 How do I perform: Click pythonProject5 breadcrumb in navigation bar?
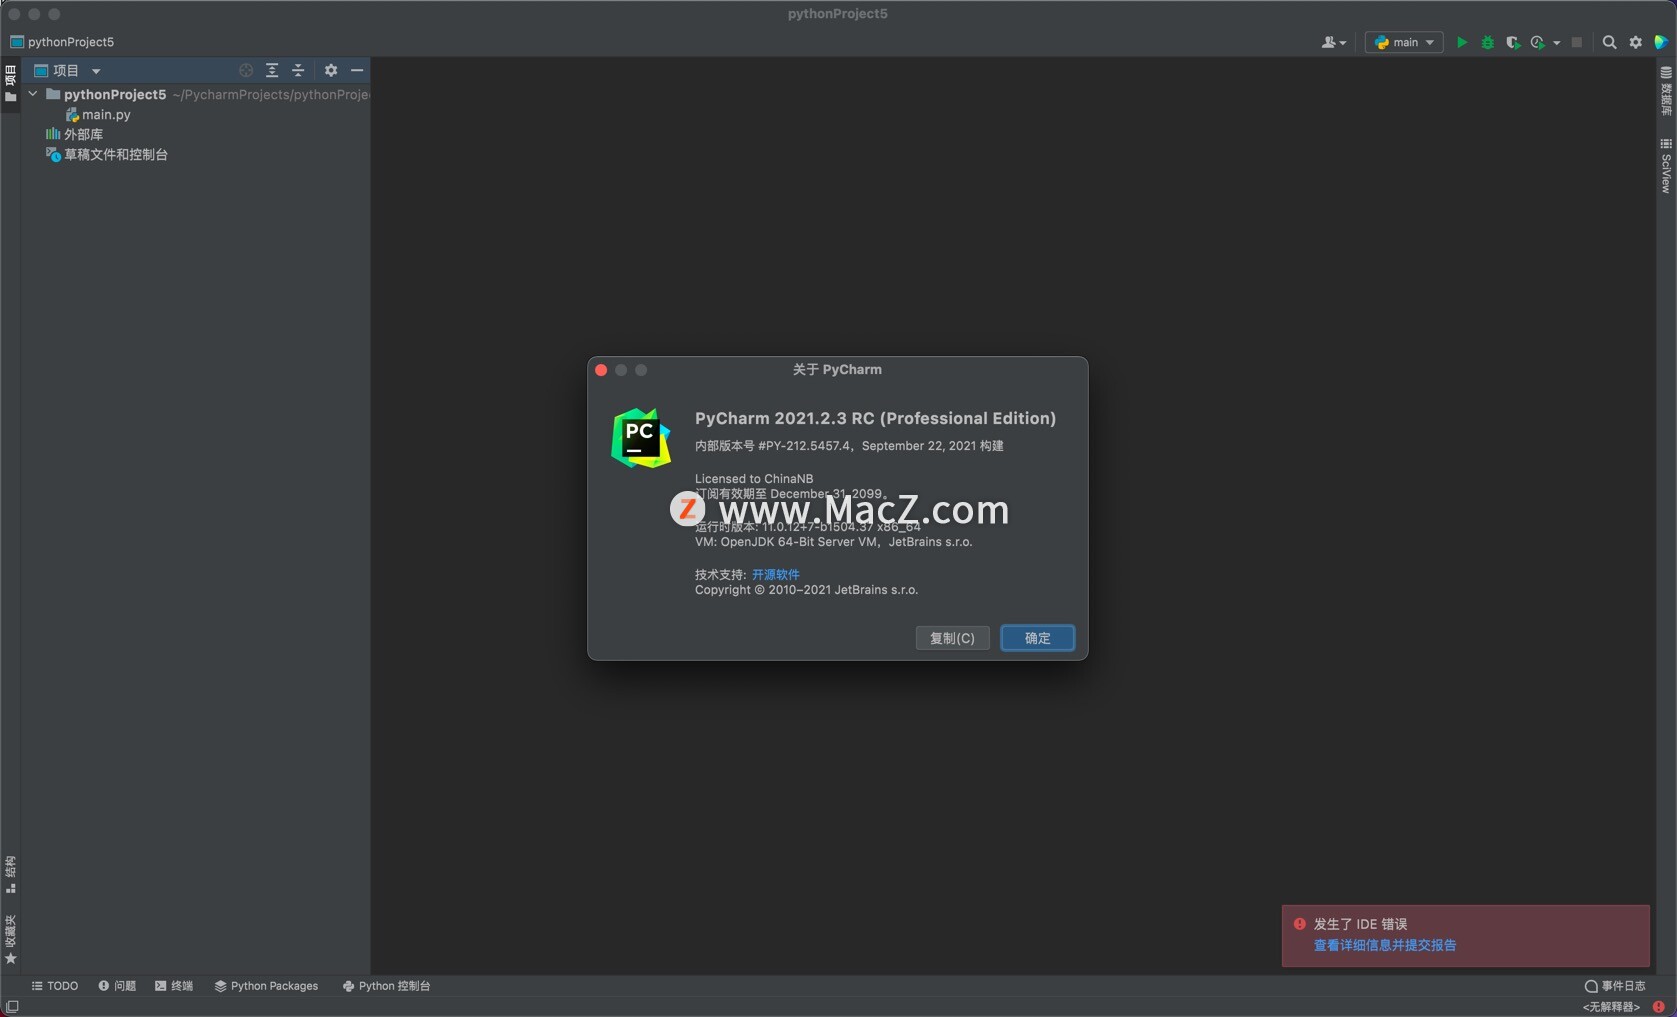coord(62,42)
